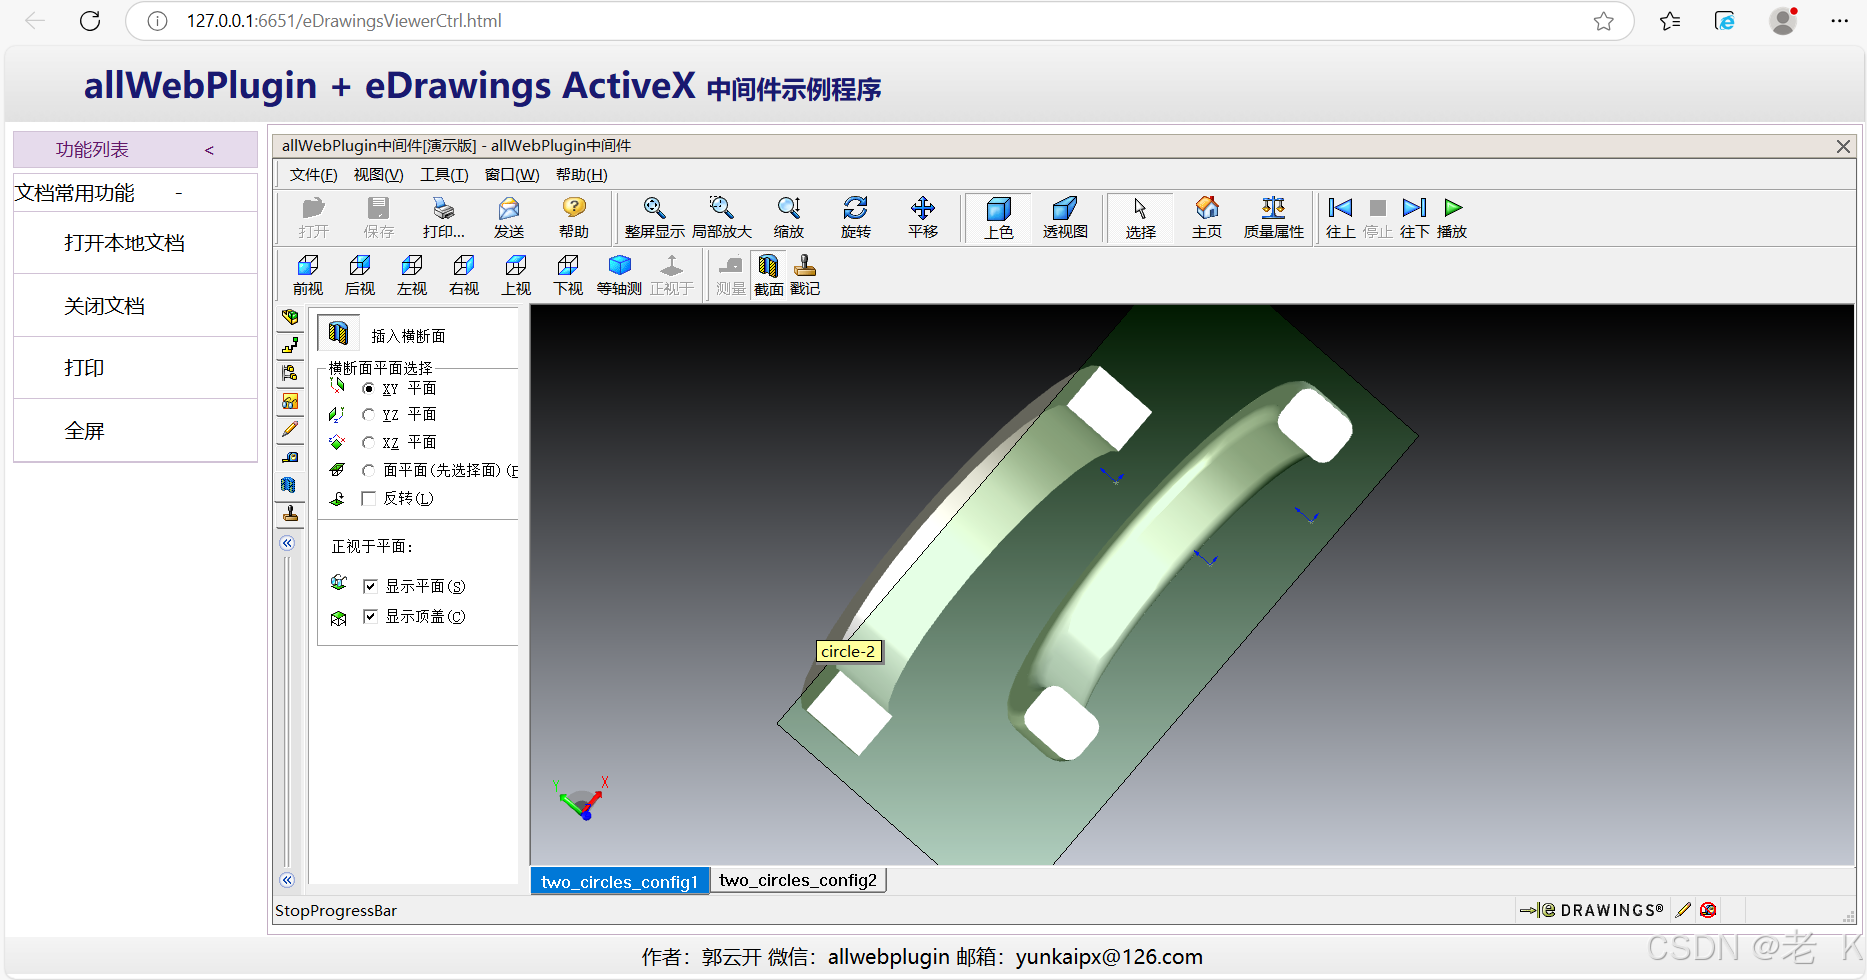1867x980 pixels.
Task: Click the browser refresh button
Action: pyautogui.click(x=90, y=21)
